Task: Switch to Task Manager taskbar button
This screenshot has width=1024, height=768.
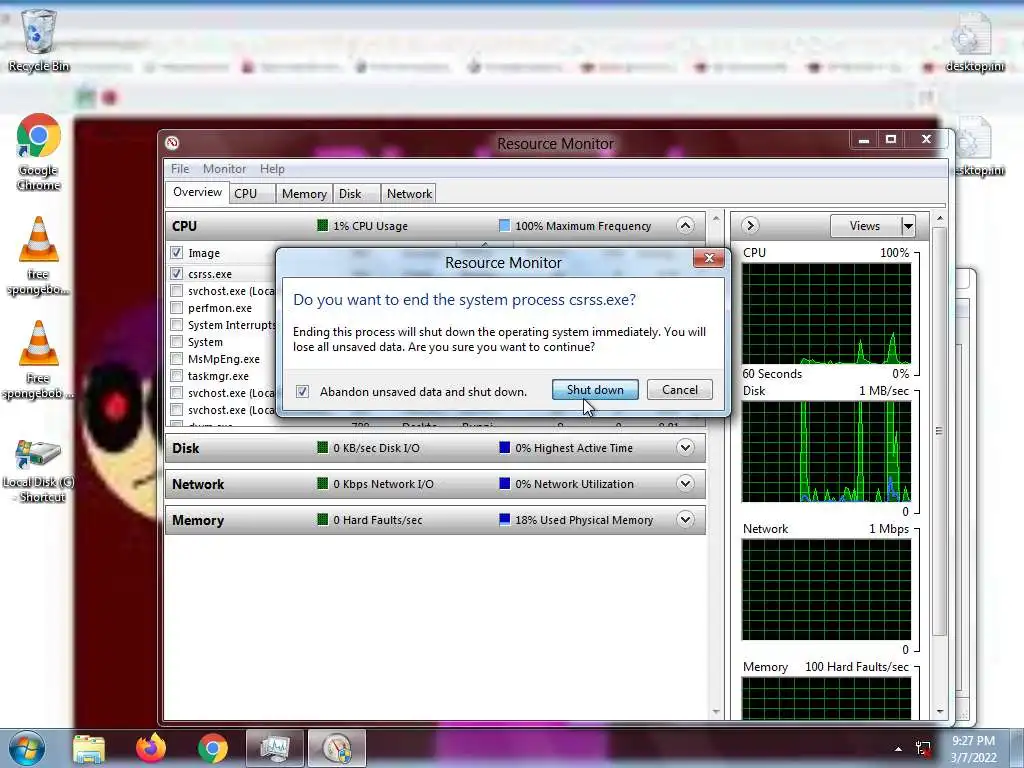Action: 274,748
